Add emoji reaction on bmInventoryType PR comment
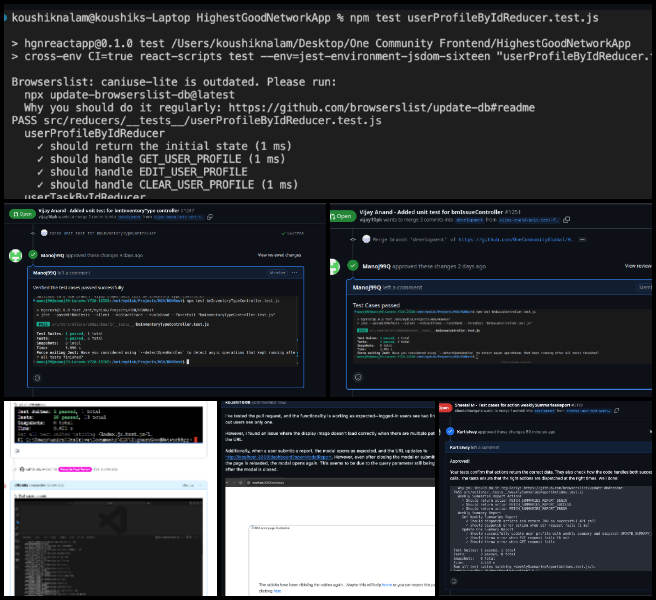656x600 pixels. (37, 378)
